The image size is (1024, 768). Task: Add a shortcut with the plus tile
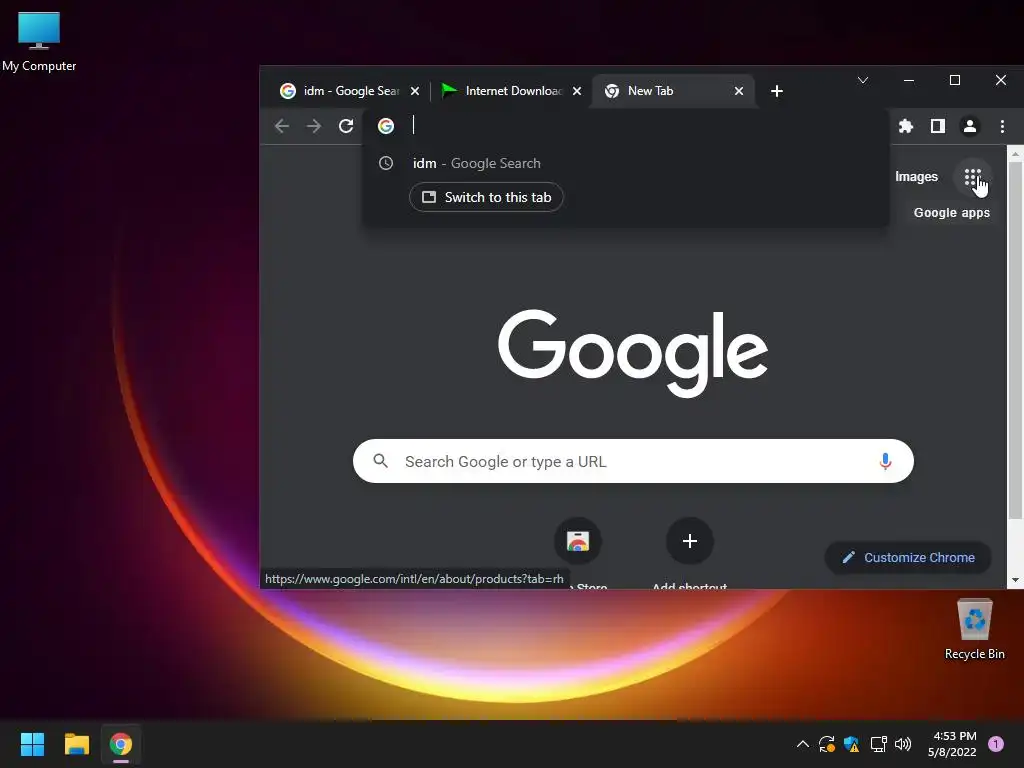690,541
